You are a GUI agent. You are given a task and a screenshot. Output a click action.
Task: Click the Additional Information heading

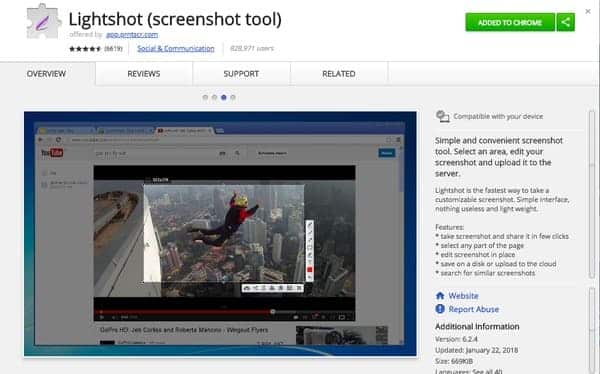[477, 327]
